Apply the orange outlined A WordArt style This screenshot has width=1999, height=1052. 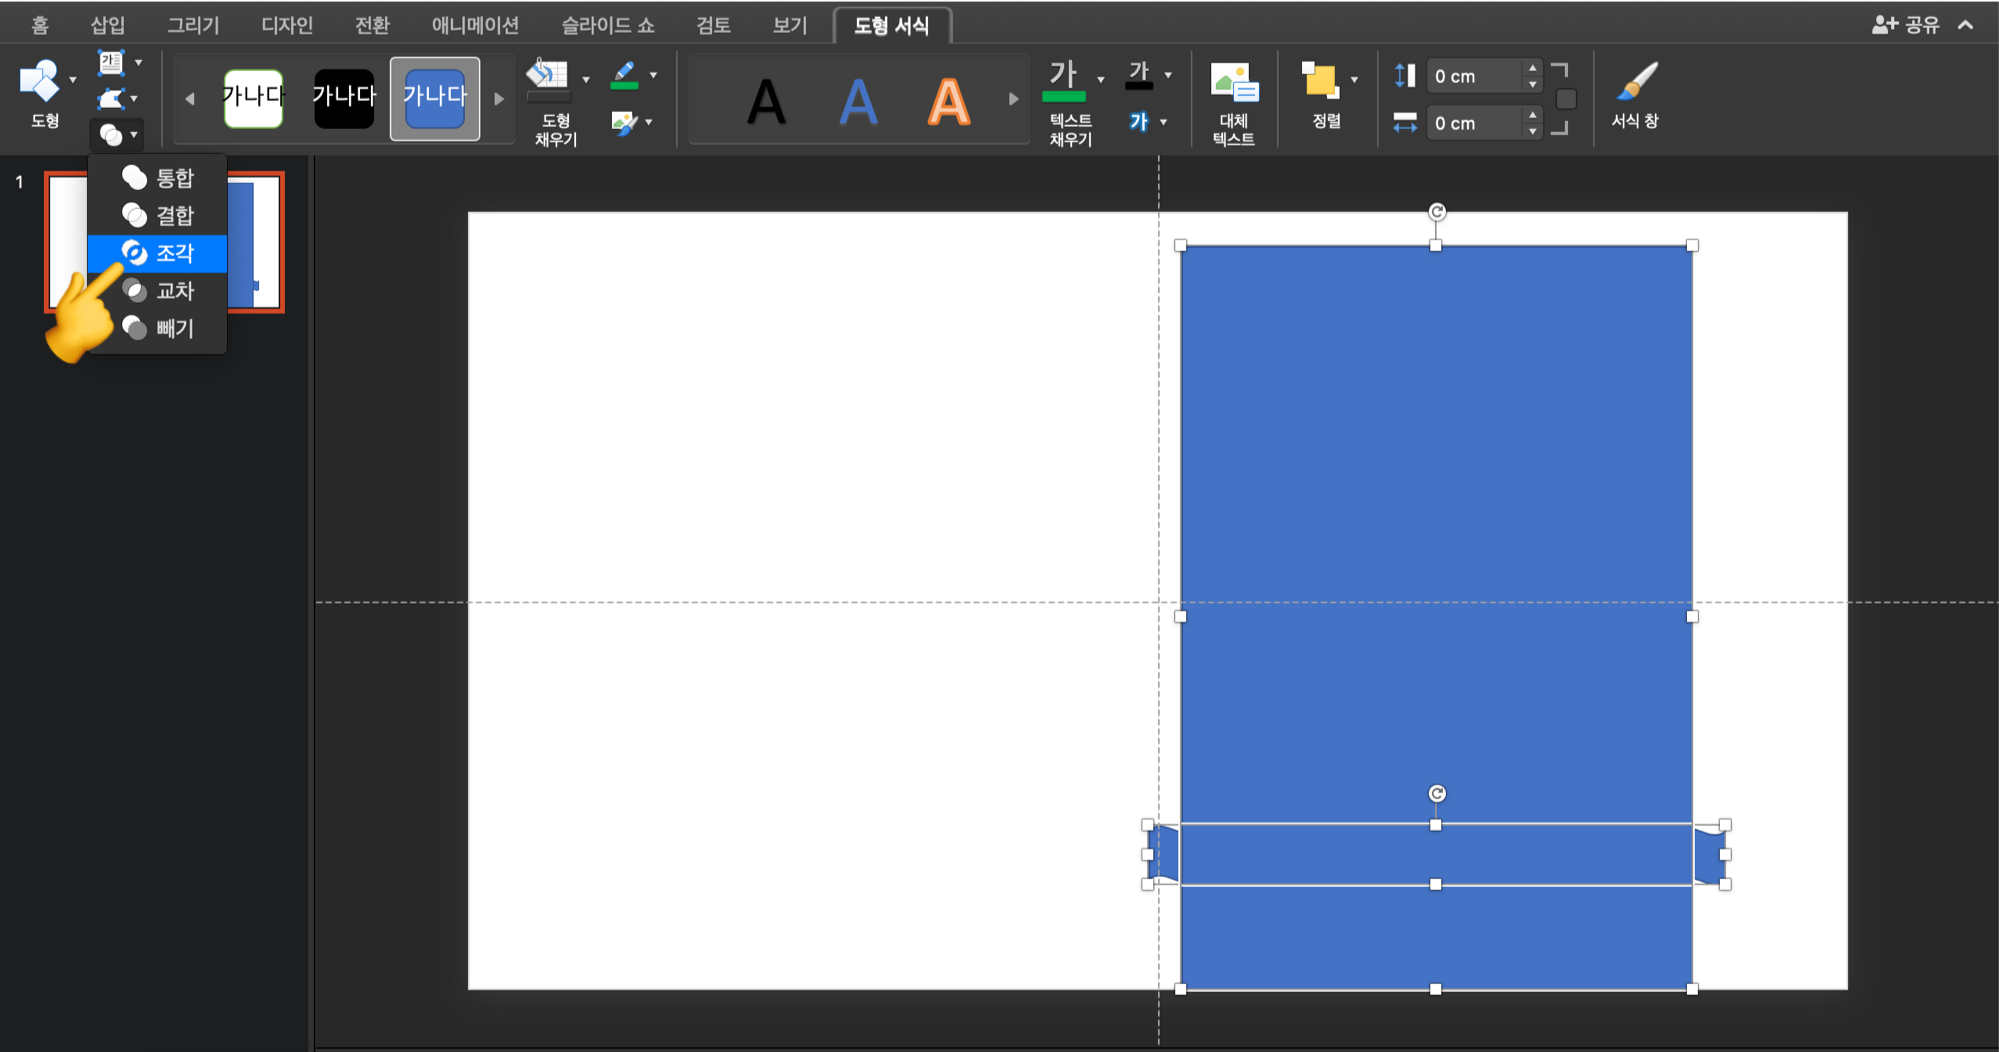click(949, 101)
